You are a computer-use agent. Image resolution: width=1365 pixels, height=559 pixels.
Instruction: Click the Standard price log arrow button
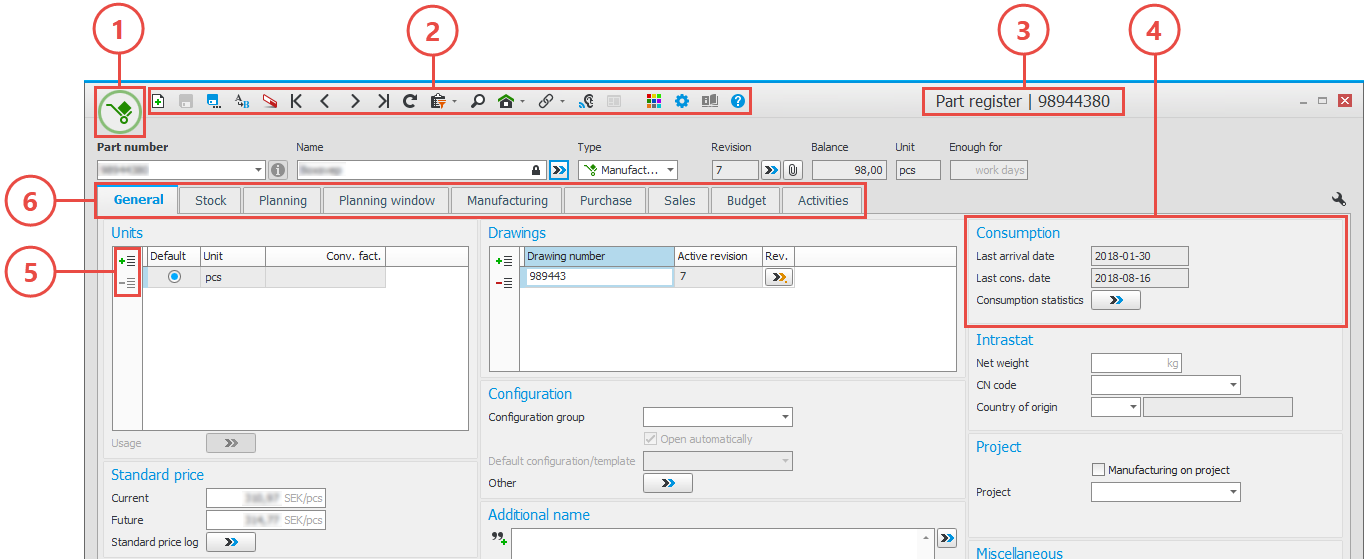[231, 542]
